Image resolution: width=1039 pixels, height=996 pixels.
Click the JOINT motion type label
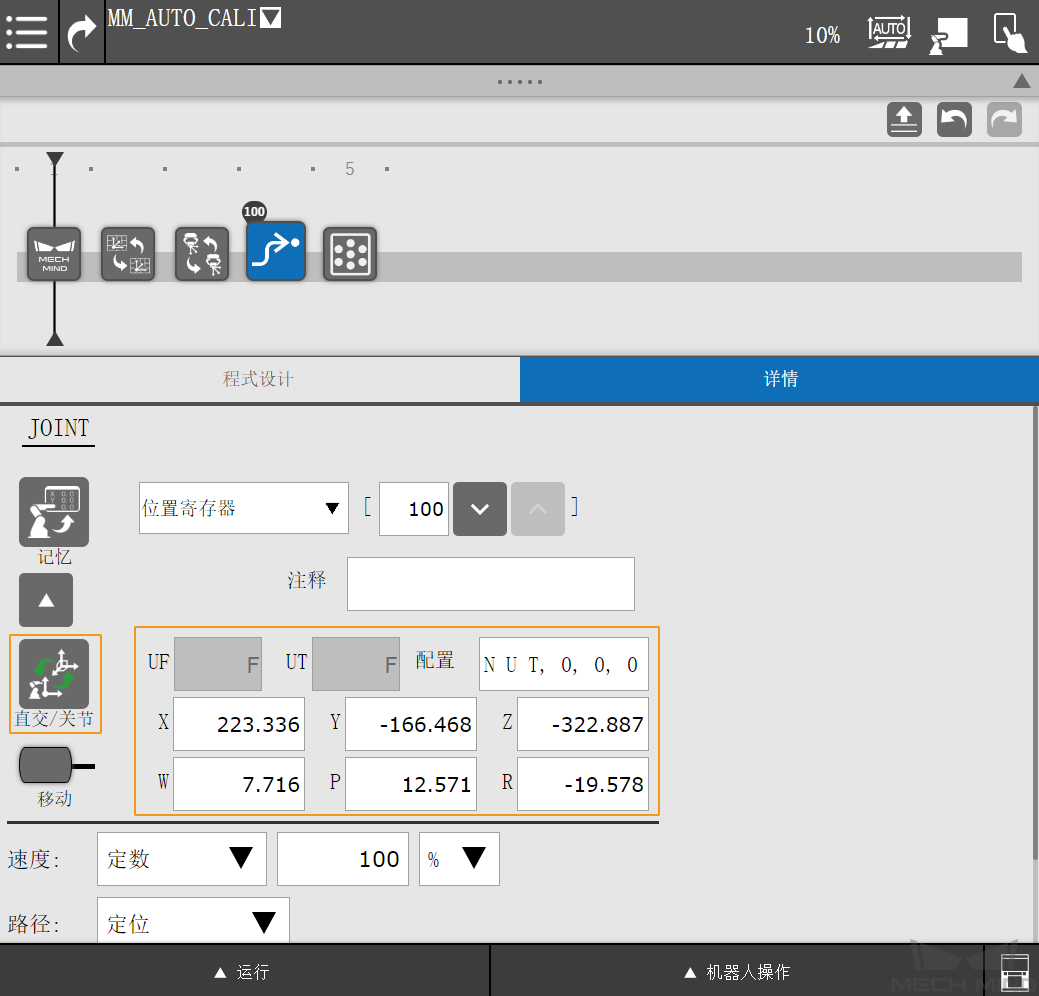click(58, 429)
